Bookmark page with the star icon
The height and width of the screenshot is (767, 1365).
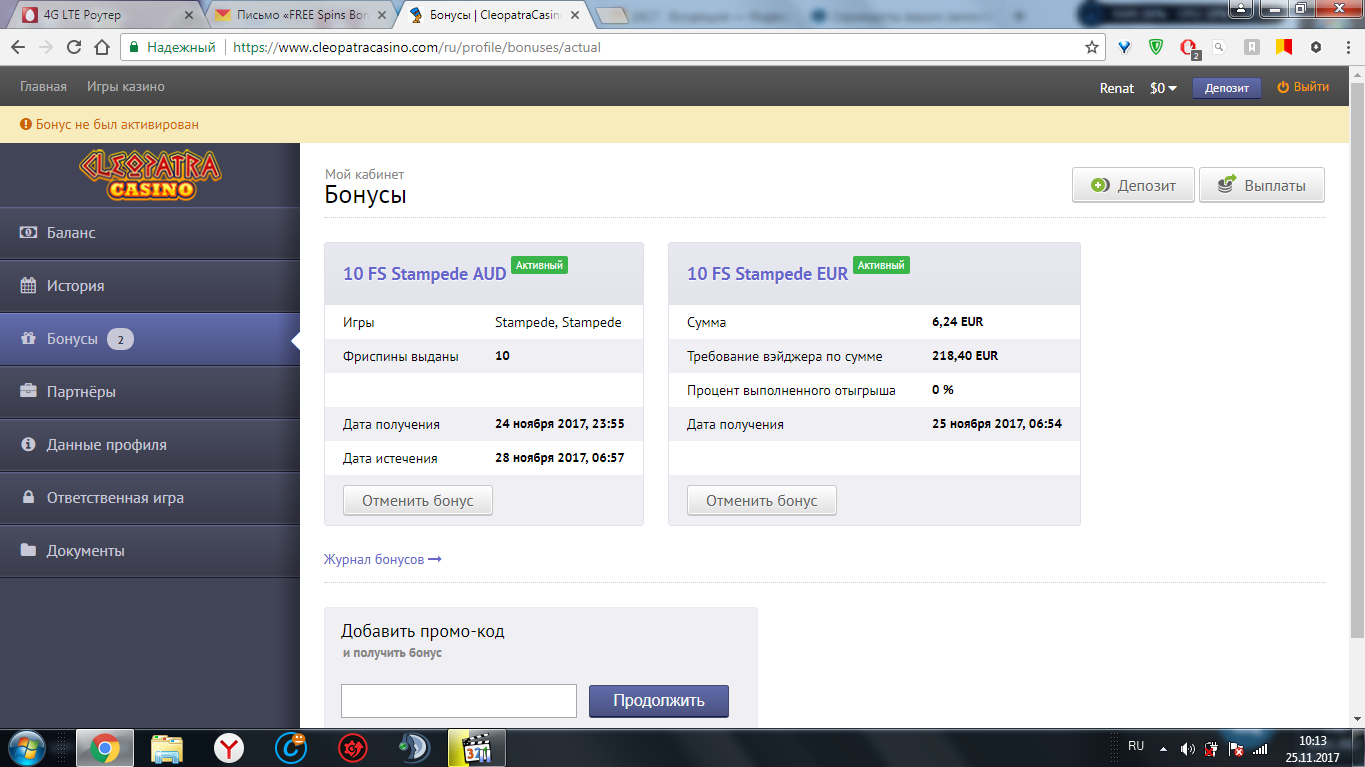[x=1092, y=47]
